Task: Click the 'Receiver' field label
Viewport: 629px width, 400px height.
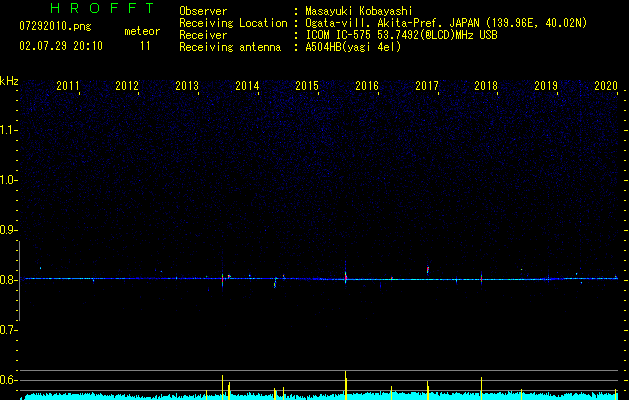Action: click(203, 35)
